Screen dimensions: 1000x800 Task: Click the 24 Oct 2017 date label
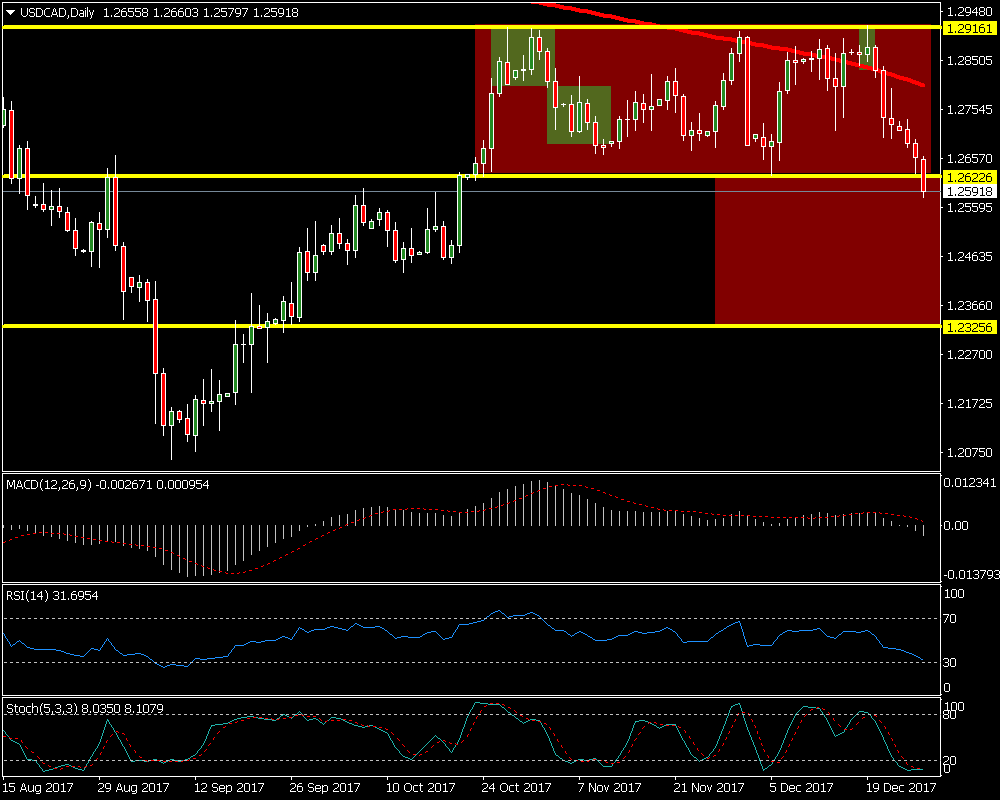(516, 788)
